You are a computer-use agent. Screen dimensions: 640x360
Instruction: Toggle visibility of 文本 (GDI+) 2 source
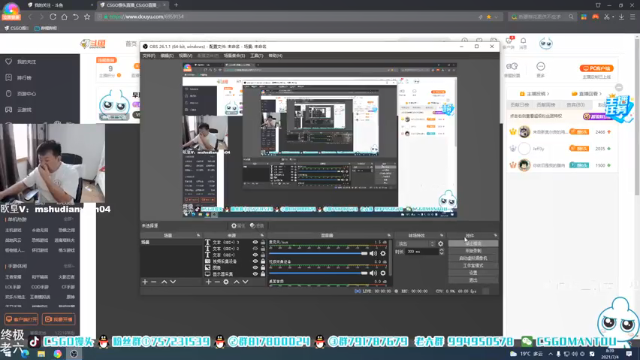[x=255, y=249]
